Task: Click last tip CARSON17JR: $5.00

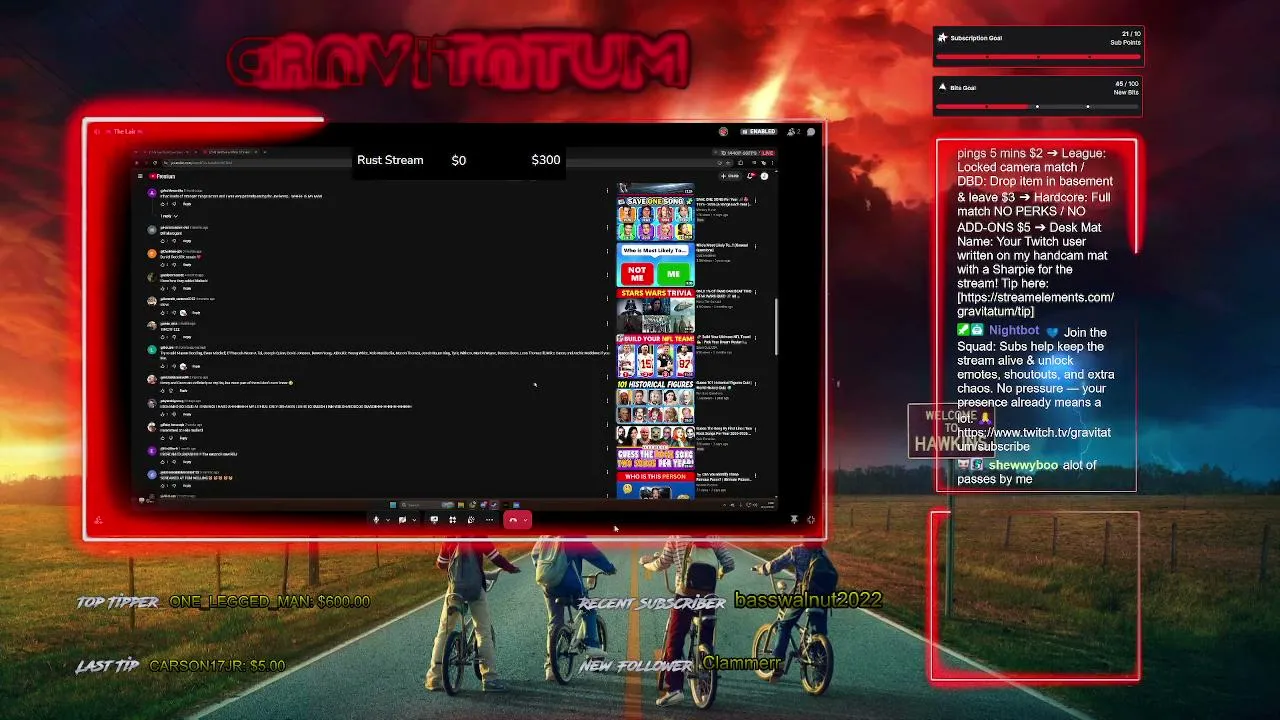Action: (x=217, y=666)
